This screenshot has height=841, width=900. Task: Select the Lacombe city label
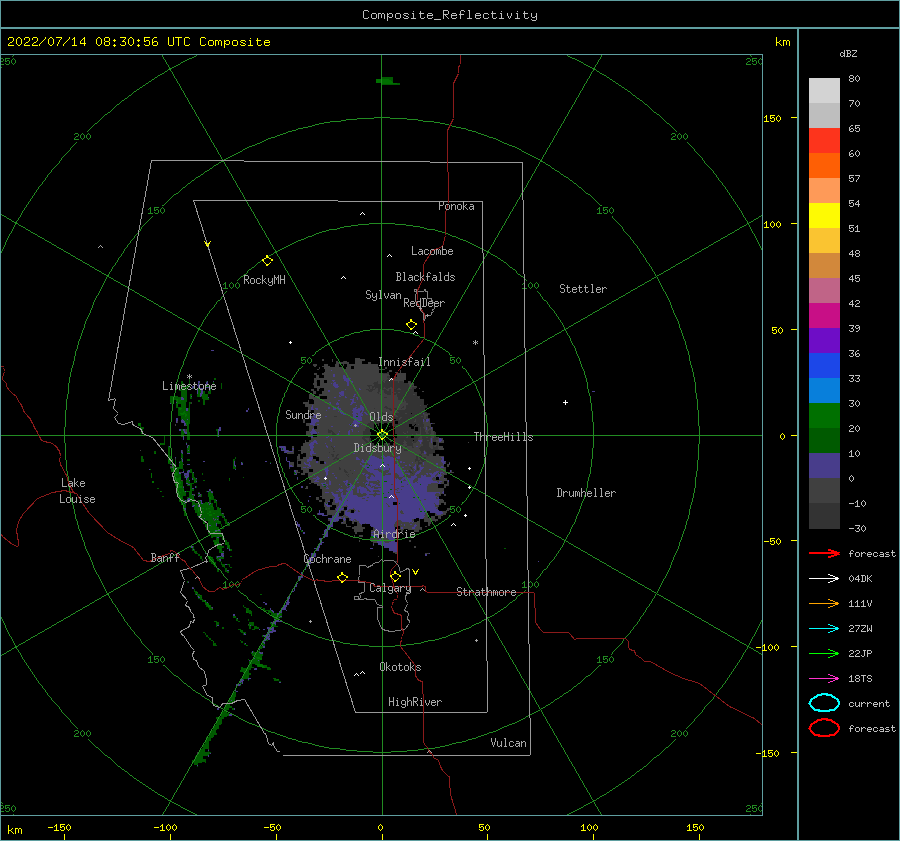click(432, 251)
